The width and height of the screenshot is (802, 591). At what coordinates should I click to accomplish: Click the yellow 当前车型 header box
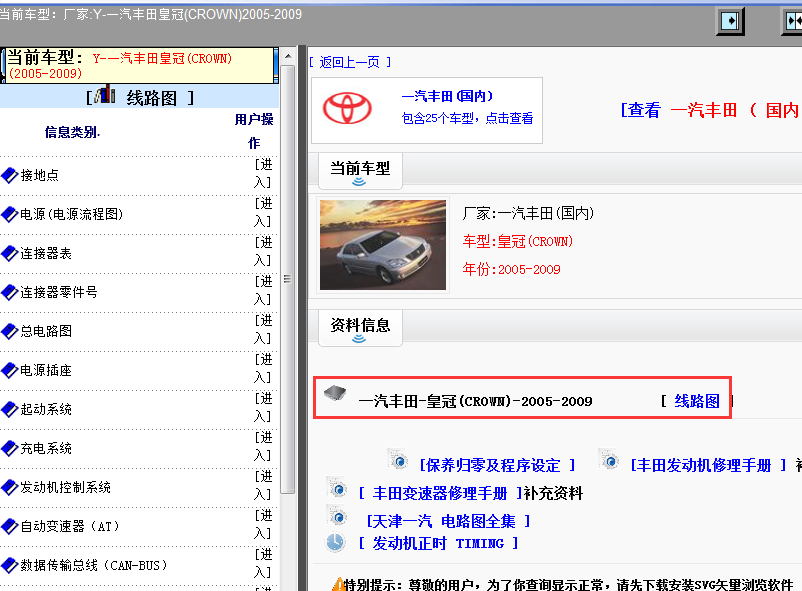pyautogui.click(x=139, y=65)
